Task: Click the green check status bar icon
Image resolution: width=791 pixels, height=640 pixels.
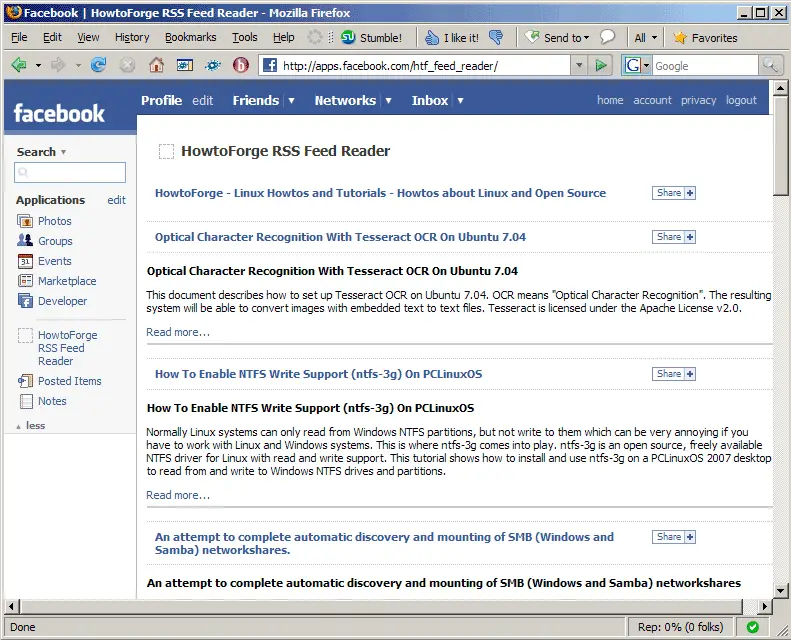Action: [753, 627]
